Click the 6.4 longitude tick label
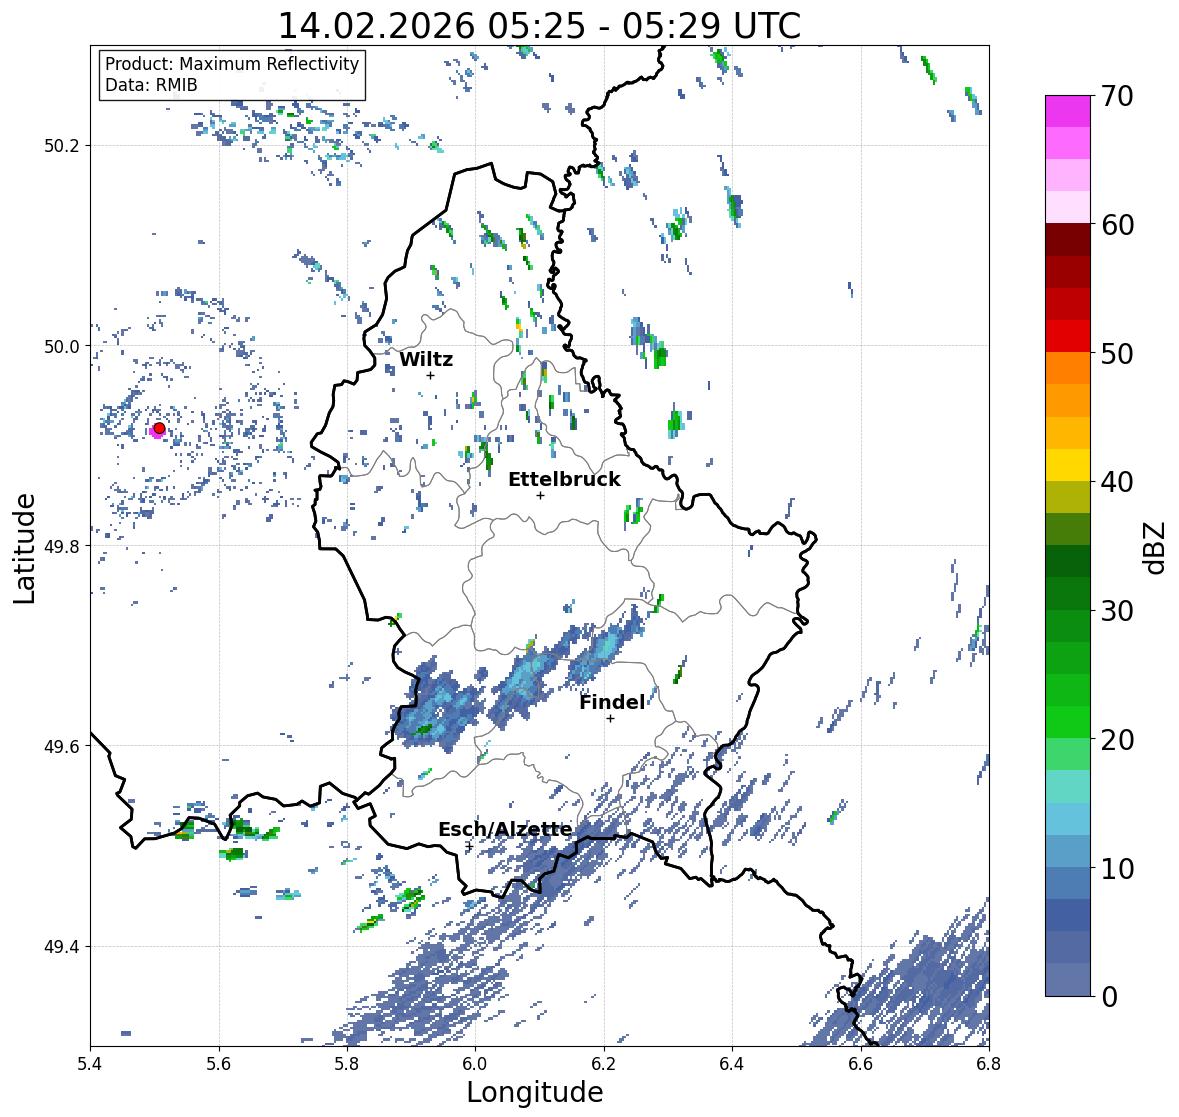 tap(732, 1064)
